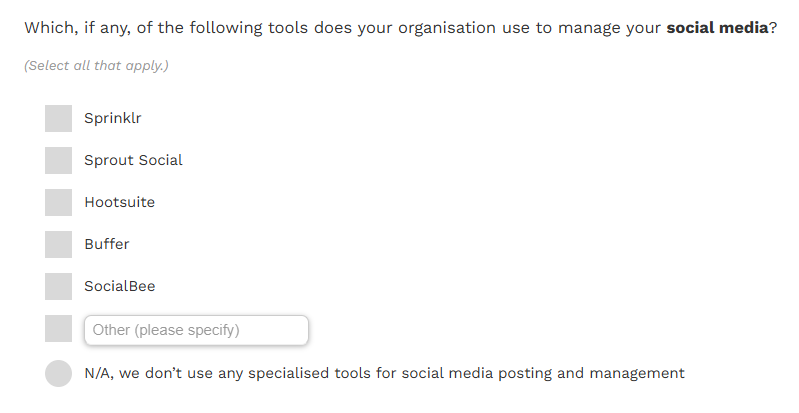799x413 pixels.
Task: Click the word 'organisation' in the question
Action: tap(446, 28)
